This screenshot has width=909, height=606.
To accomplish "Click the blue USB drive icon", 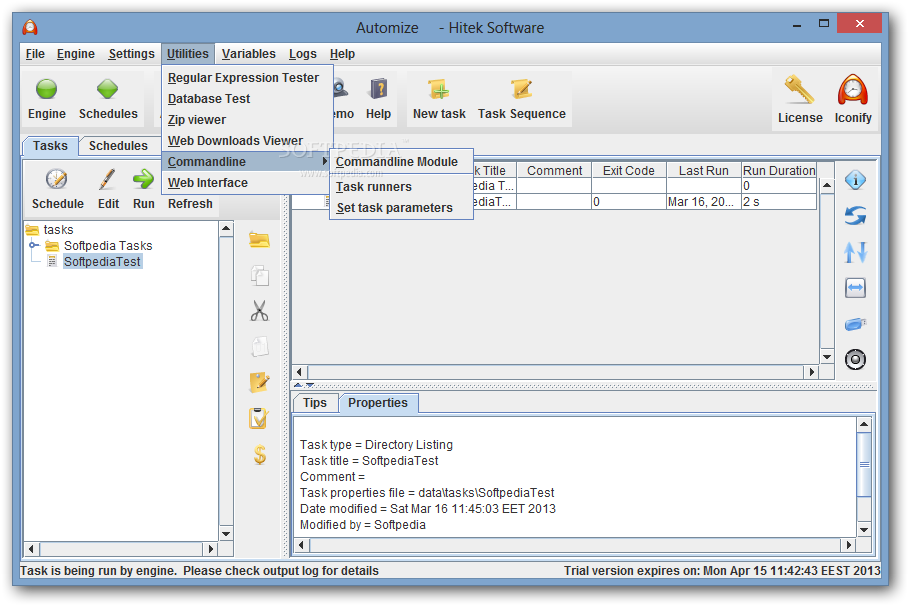I will click(x=855, y=324).
